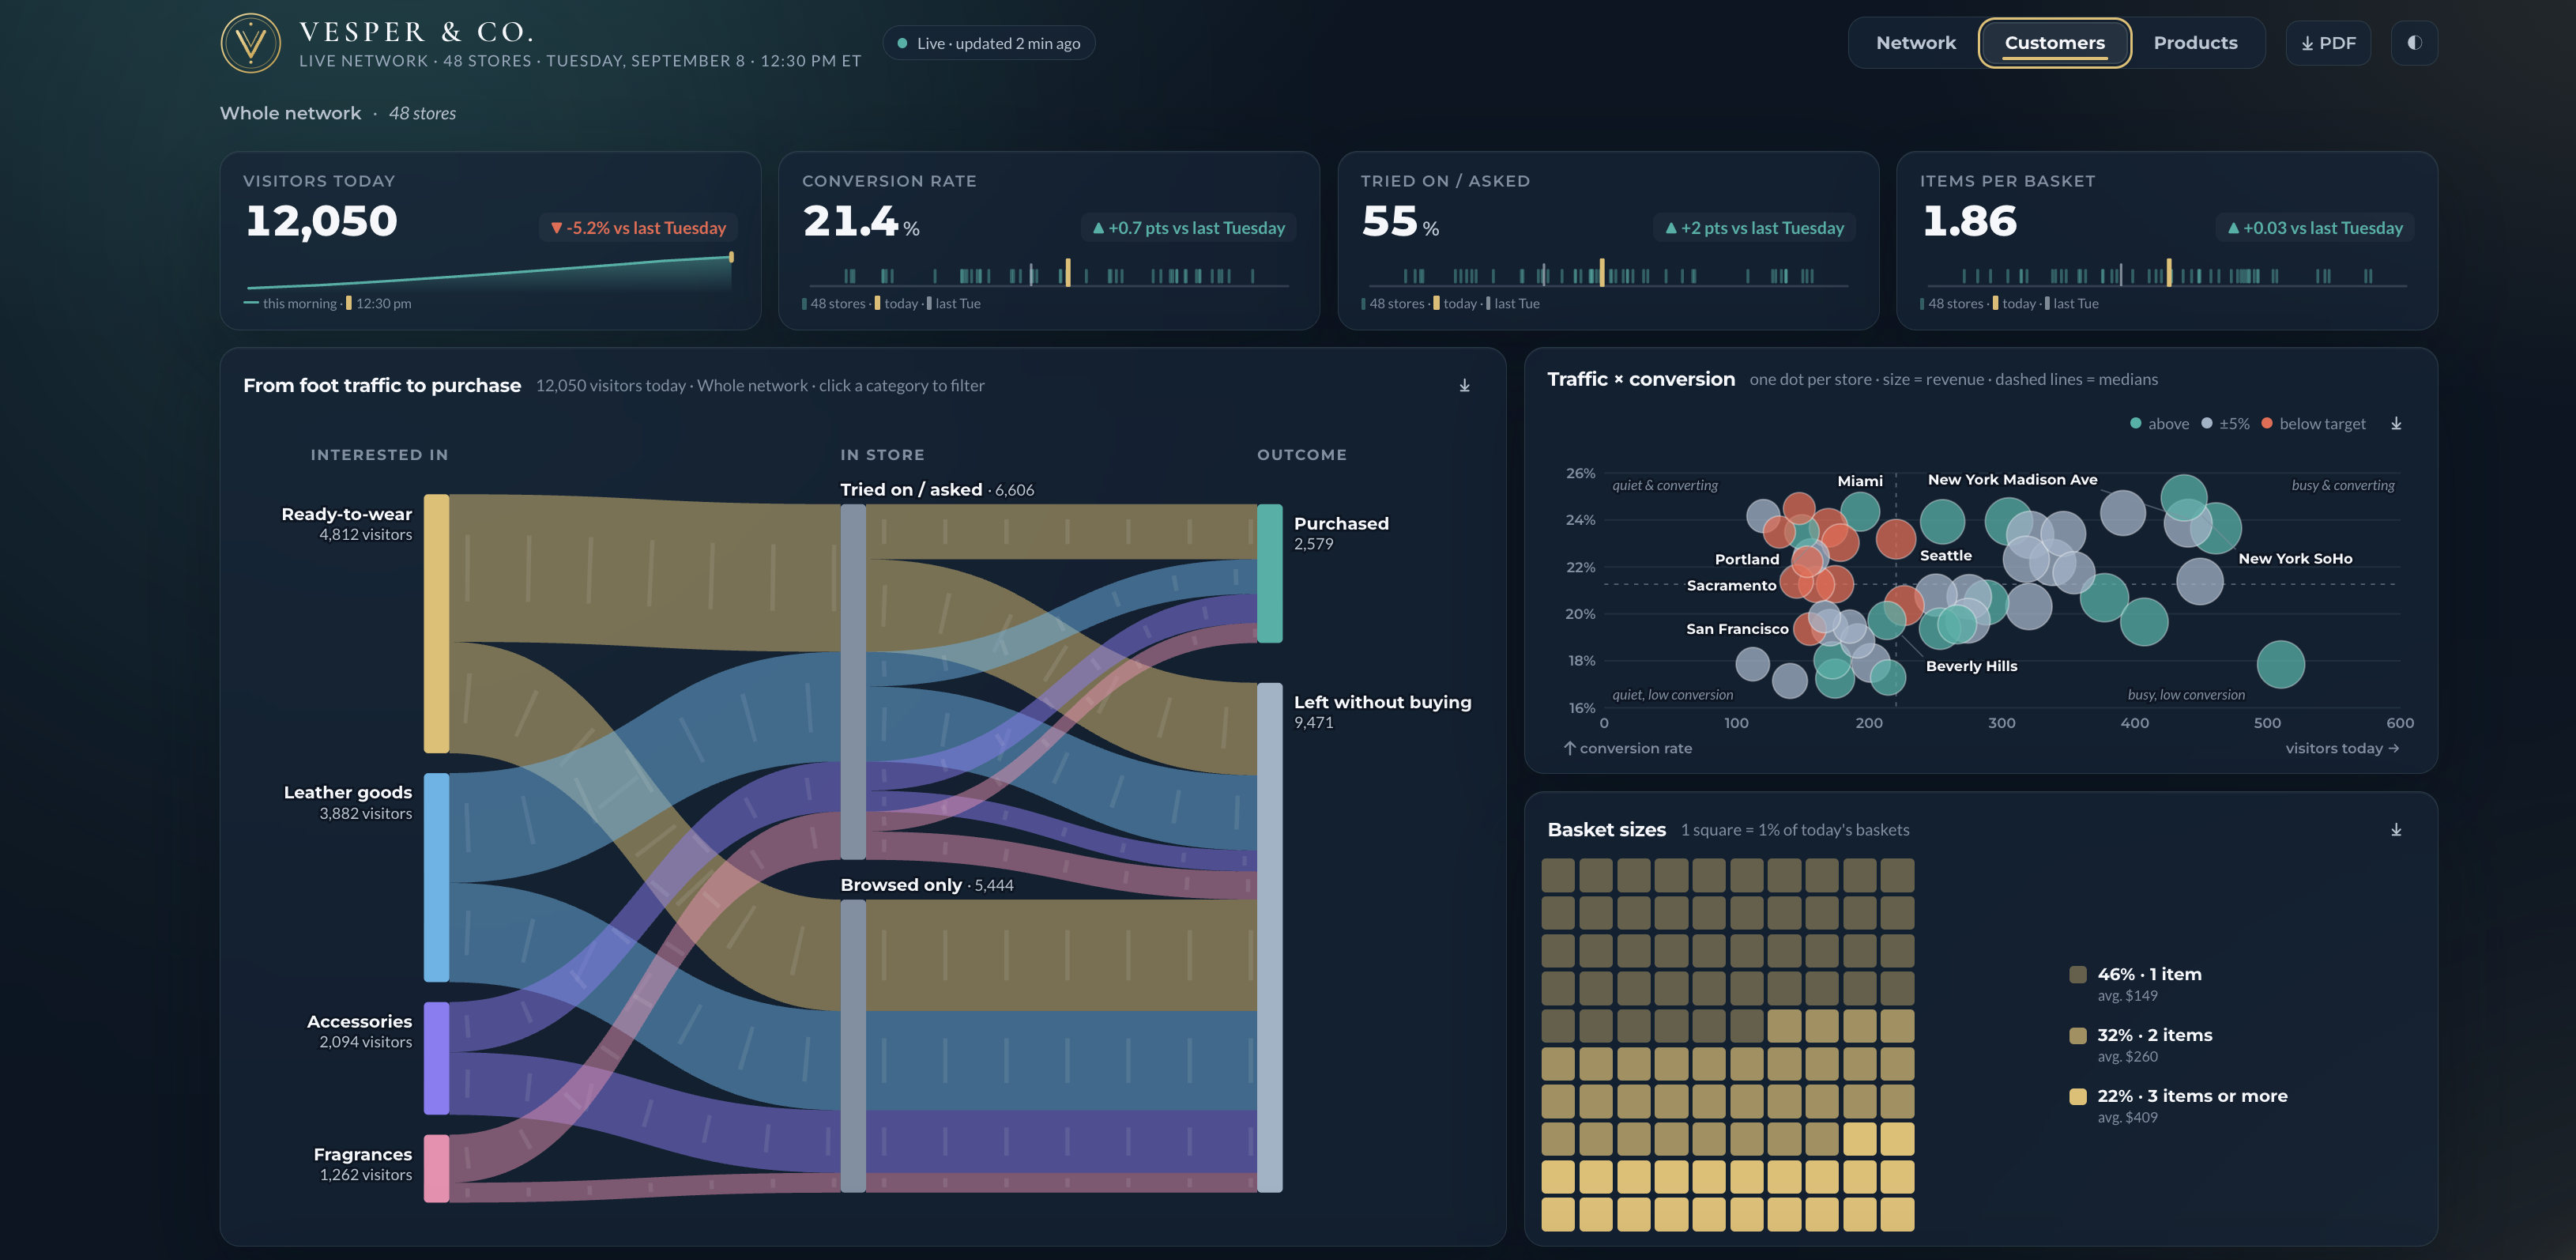This screenshot has height=1260, width=2576.
Task: Toggle the below target legend dot
Action: tap(2266, 423)
